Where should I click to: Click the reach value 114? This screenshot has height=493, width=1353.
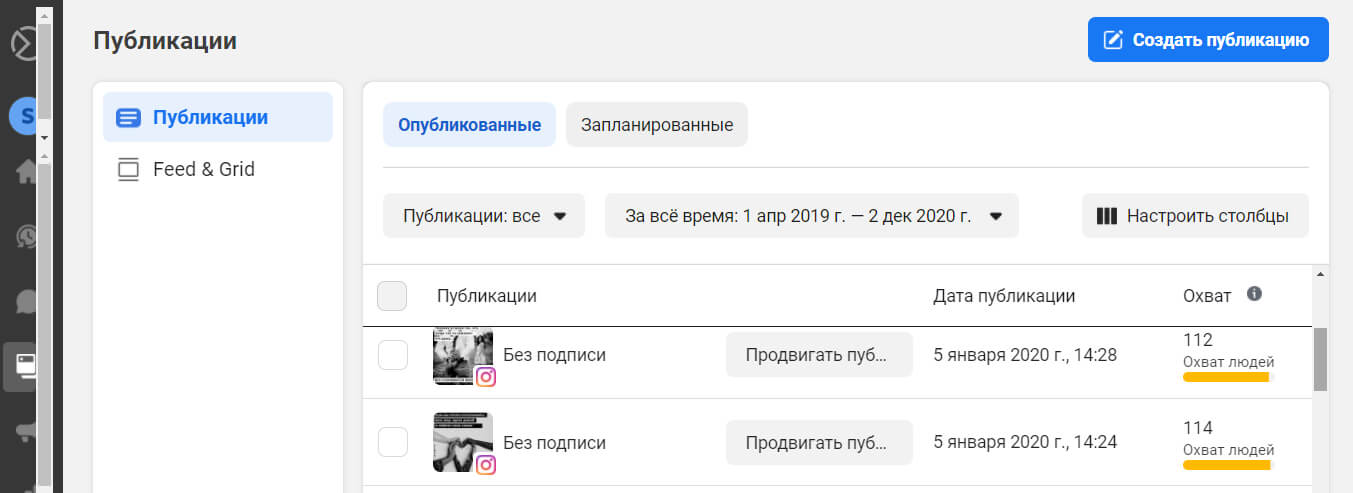1198,427
